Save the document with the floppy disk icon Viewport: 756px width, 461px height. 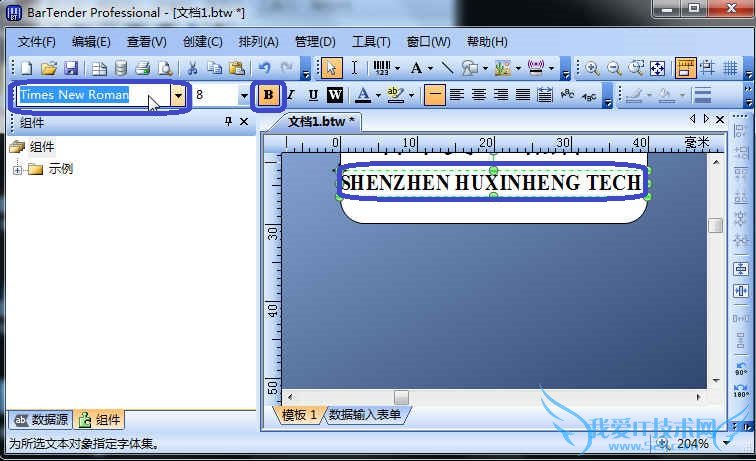pyautogui.click(x=71, y=68)
